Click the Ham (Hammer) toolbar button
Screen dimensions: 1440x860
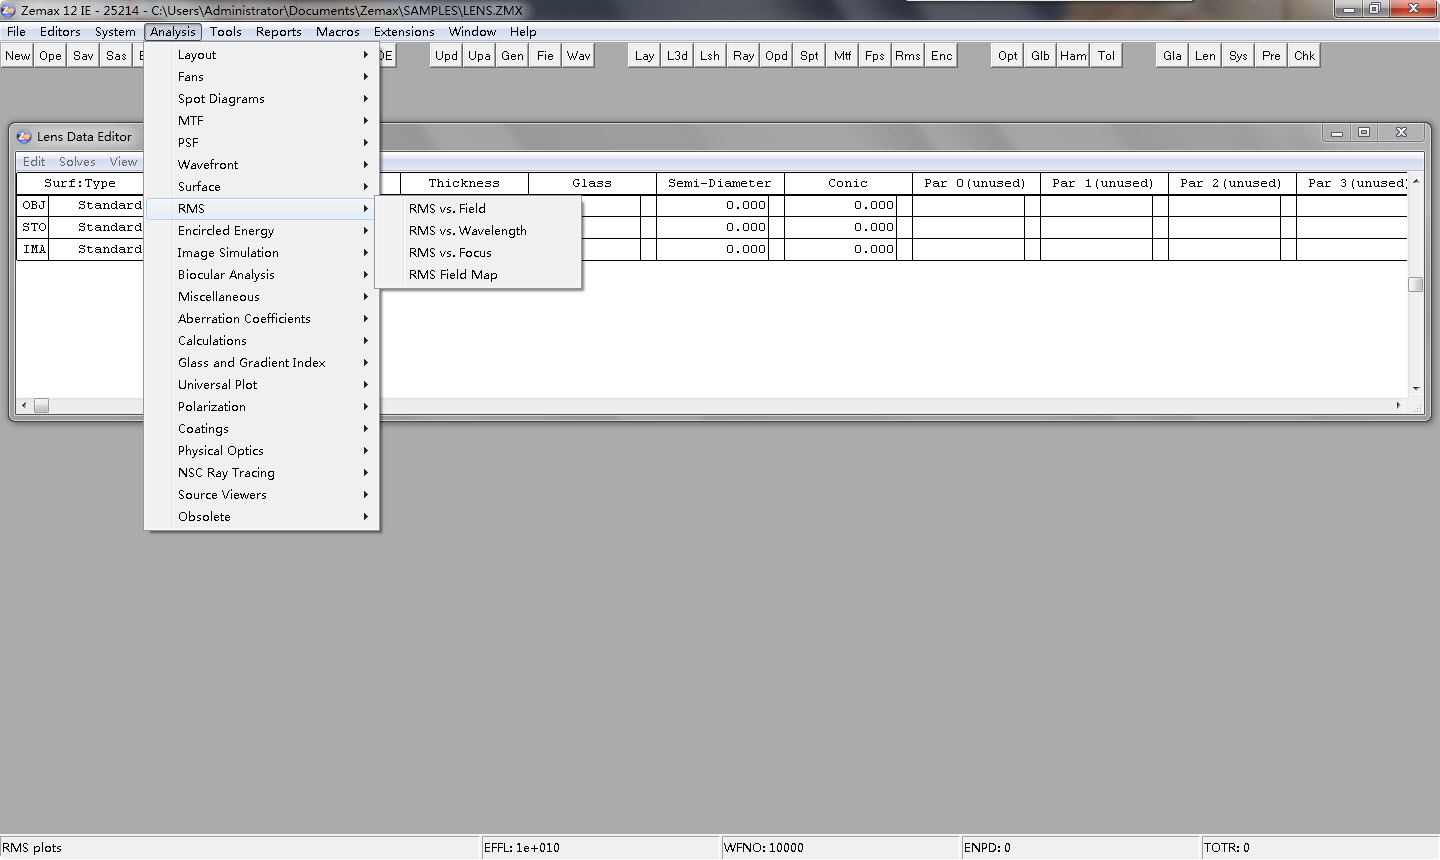pyautogui.click(x=1073, y=56)
